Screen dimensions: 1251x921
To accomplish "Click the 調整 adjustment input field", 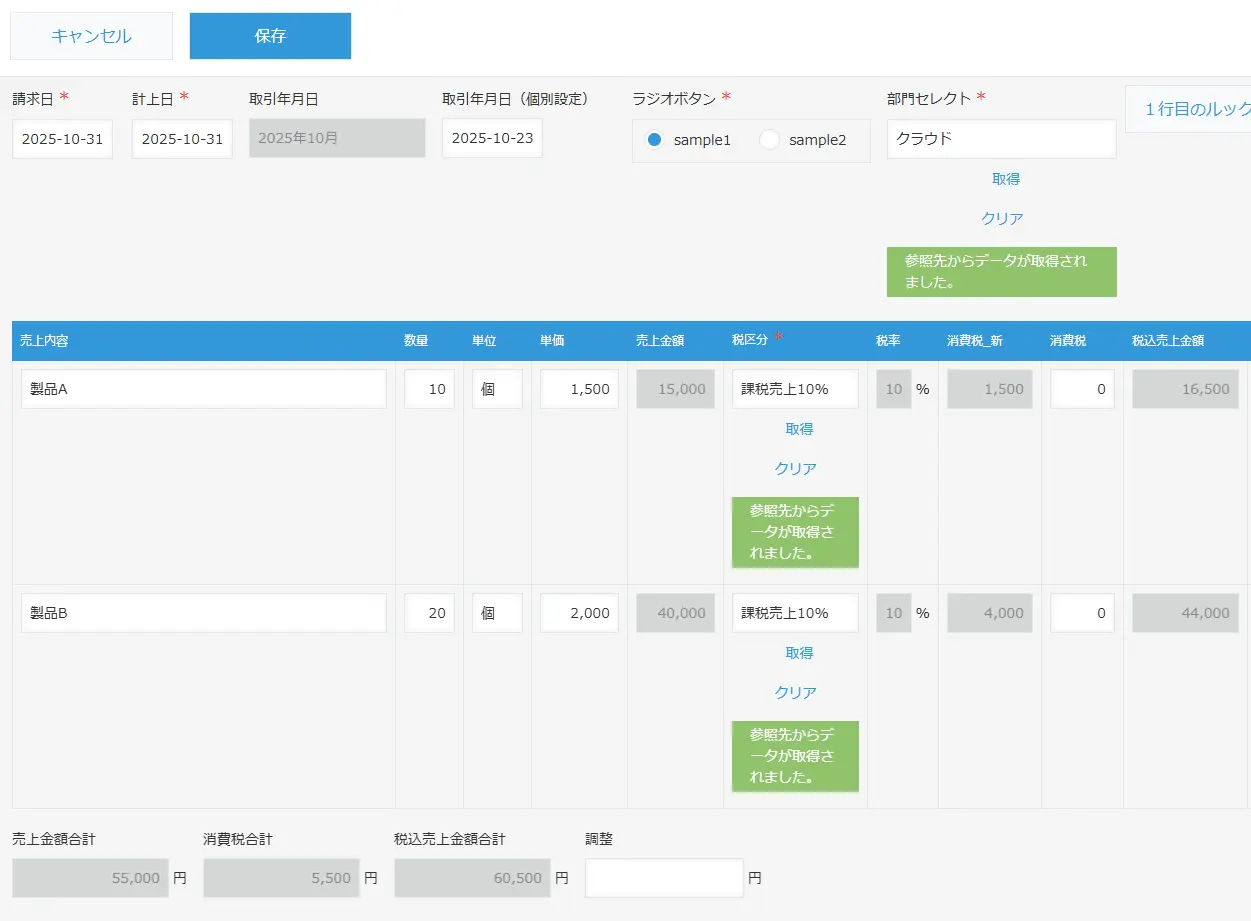I will pos(664,878).
